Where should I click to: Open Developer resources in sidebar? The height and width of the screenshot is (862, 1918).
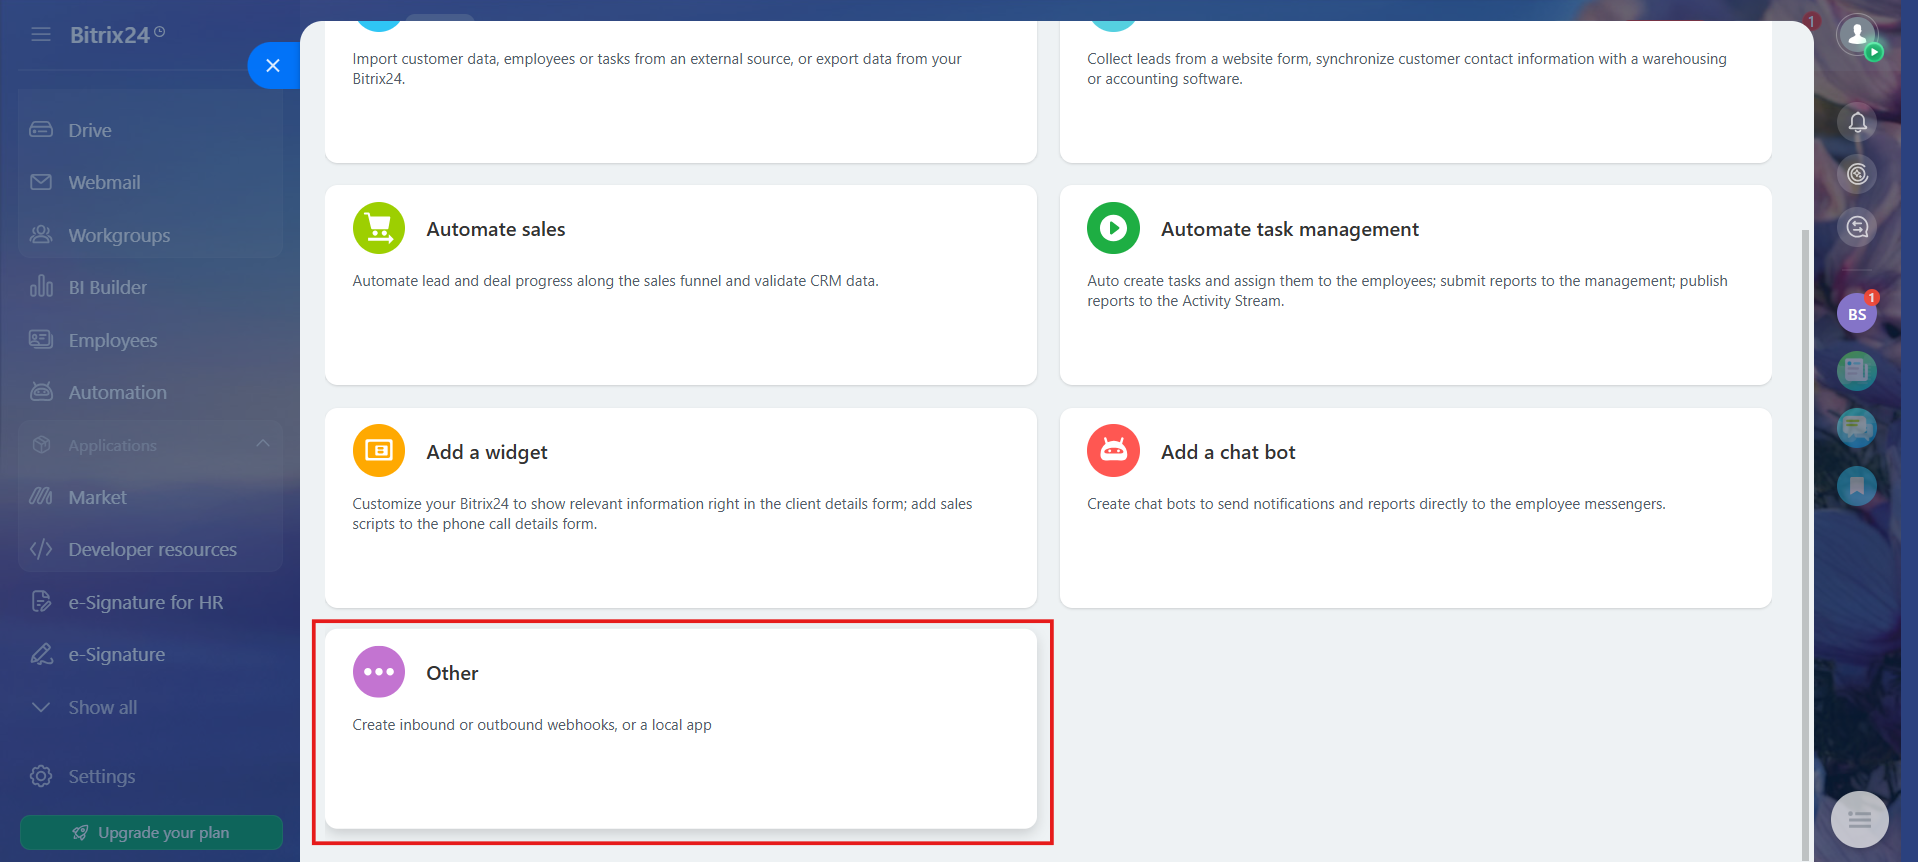click(150, 549)
